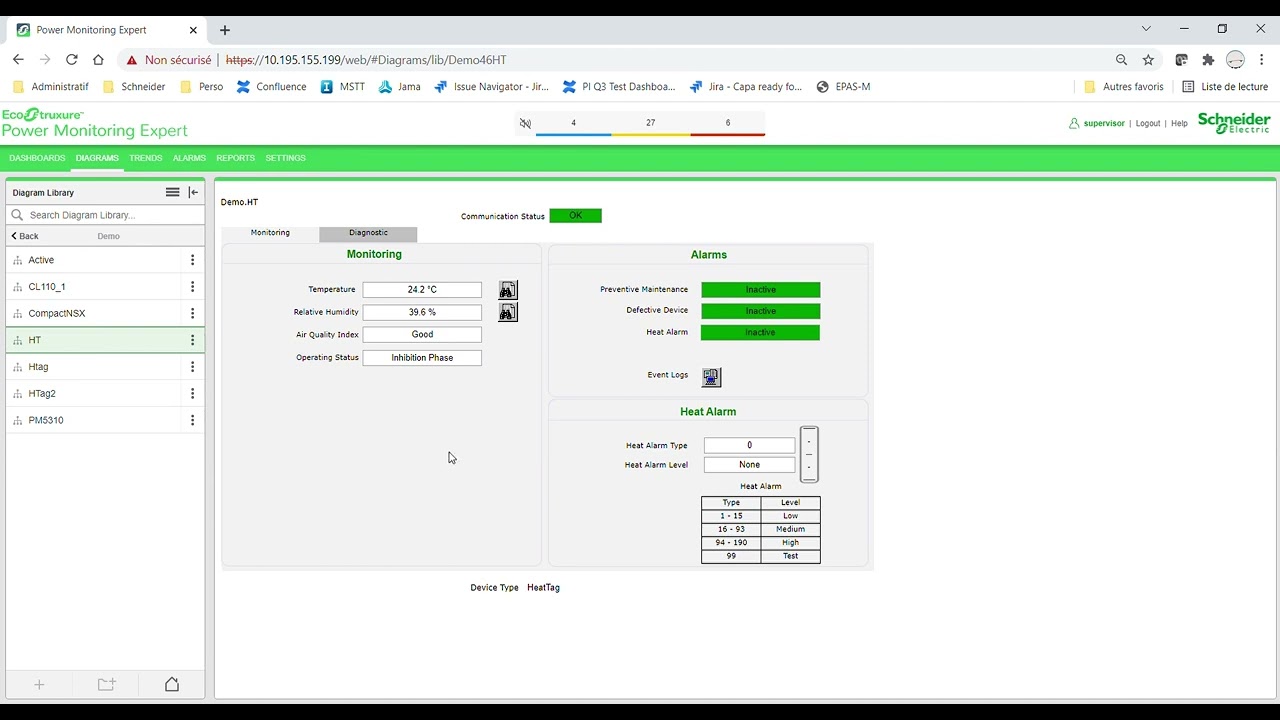Click the Preventive Maintenance Inactive status
1280x720 pixels.
(760, 290)
